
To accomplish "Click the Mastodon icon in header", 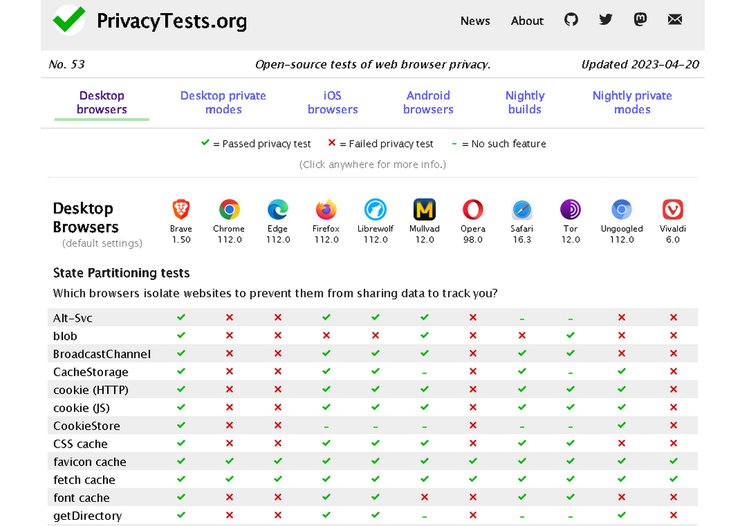I will [x=640, y=20].
